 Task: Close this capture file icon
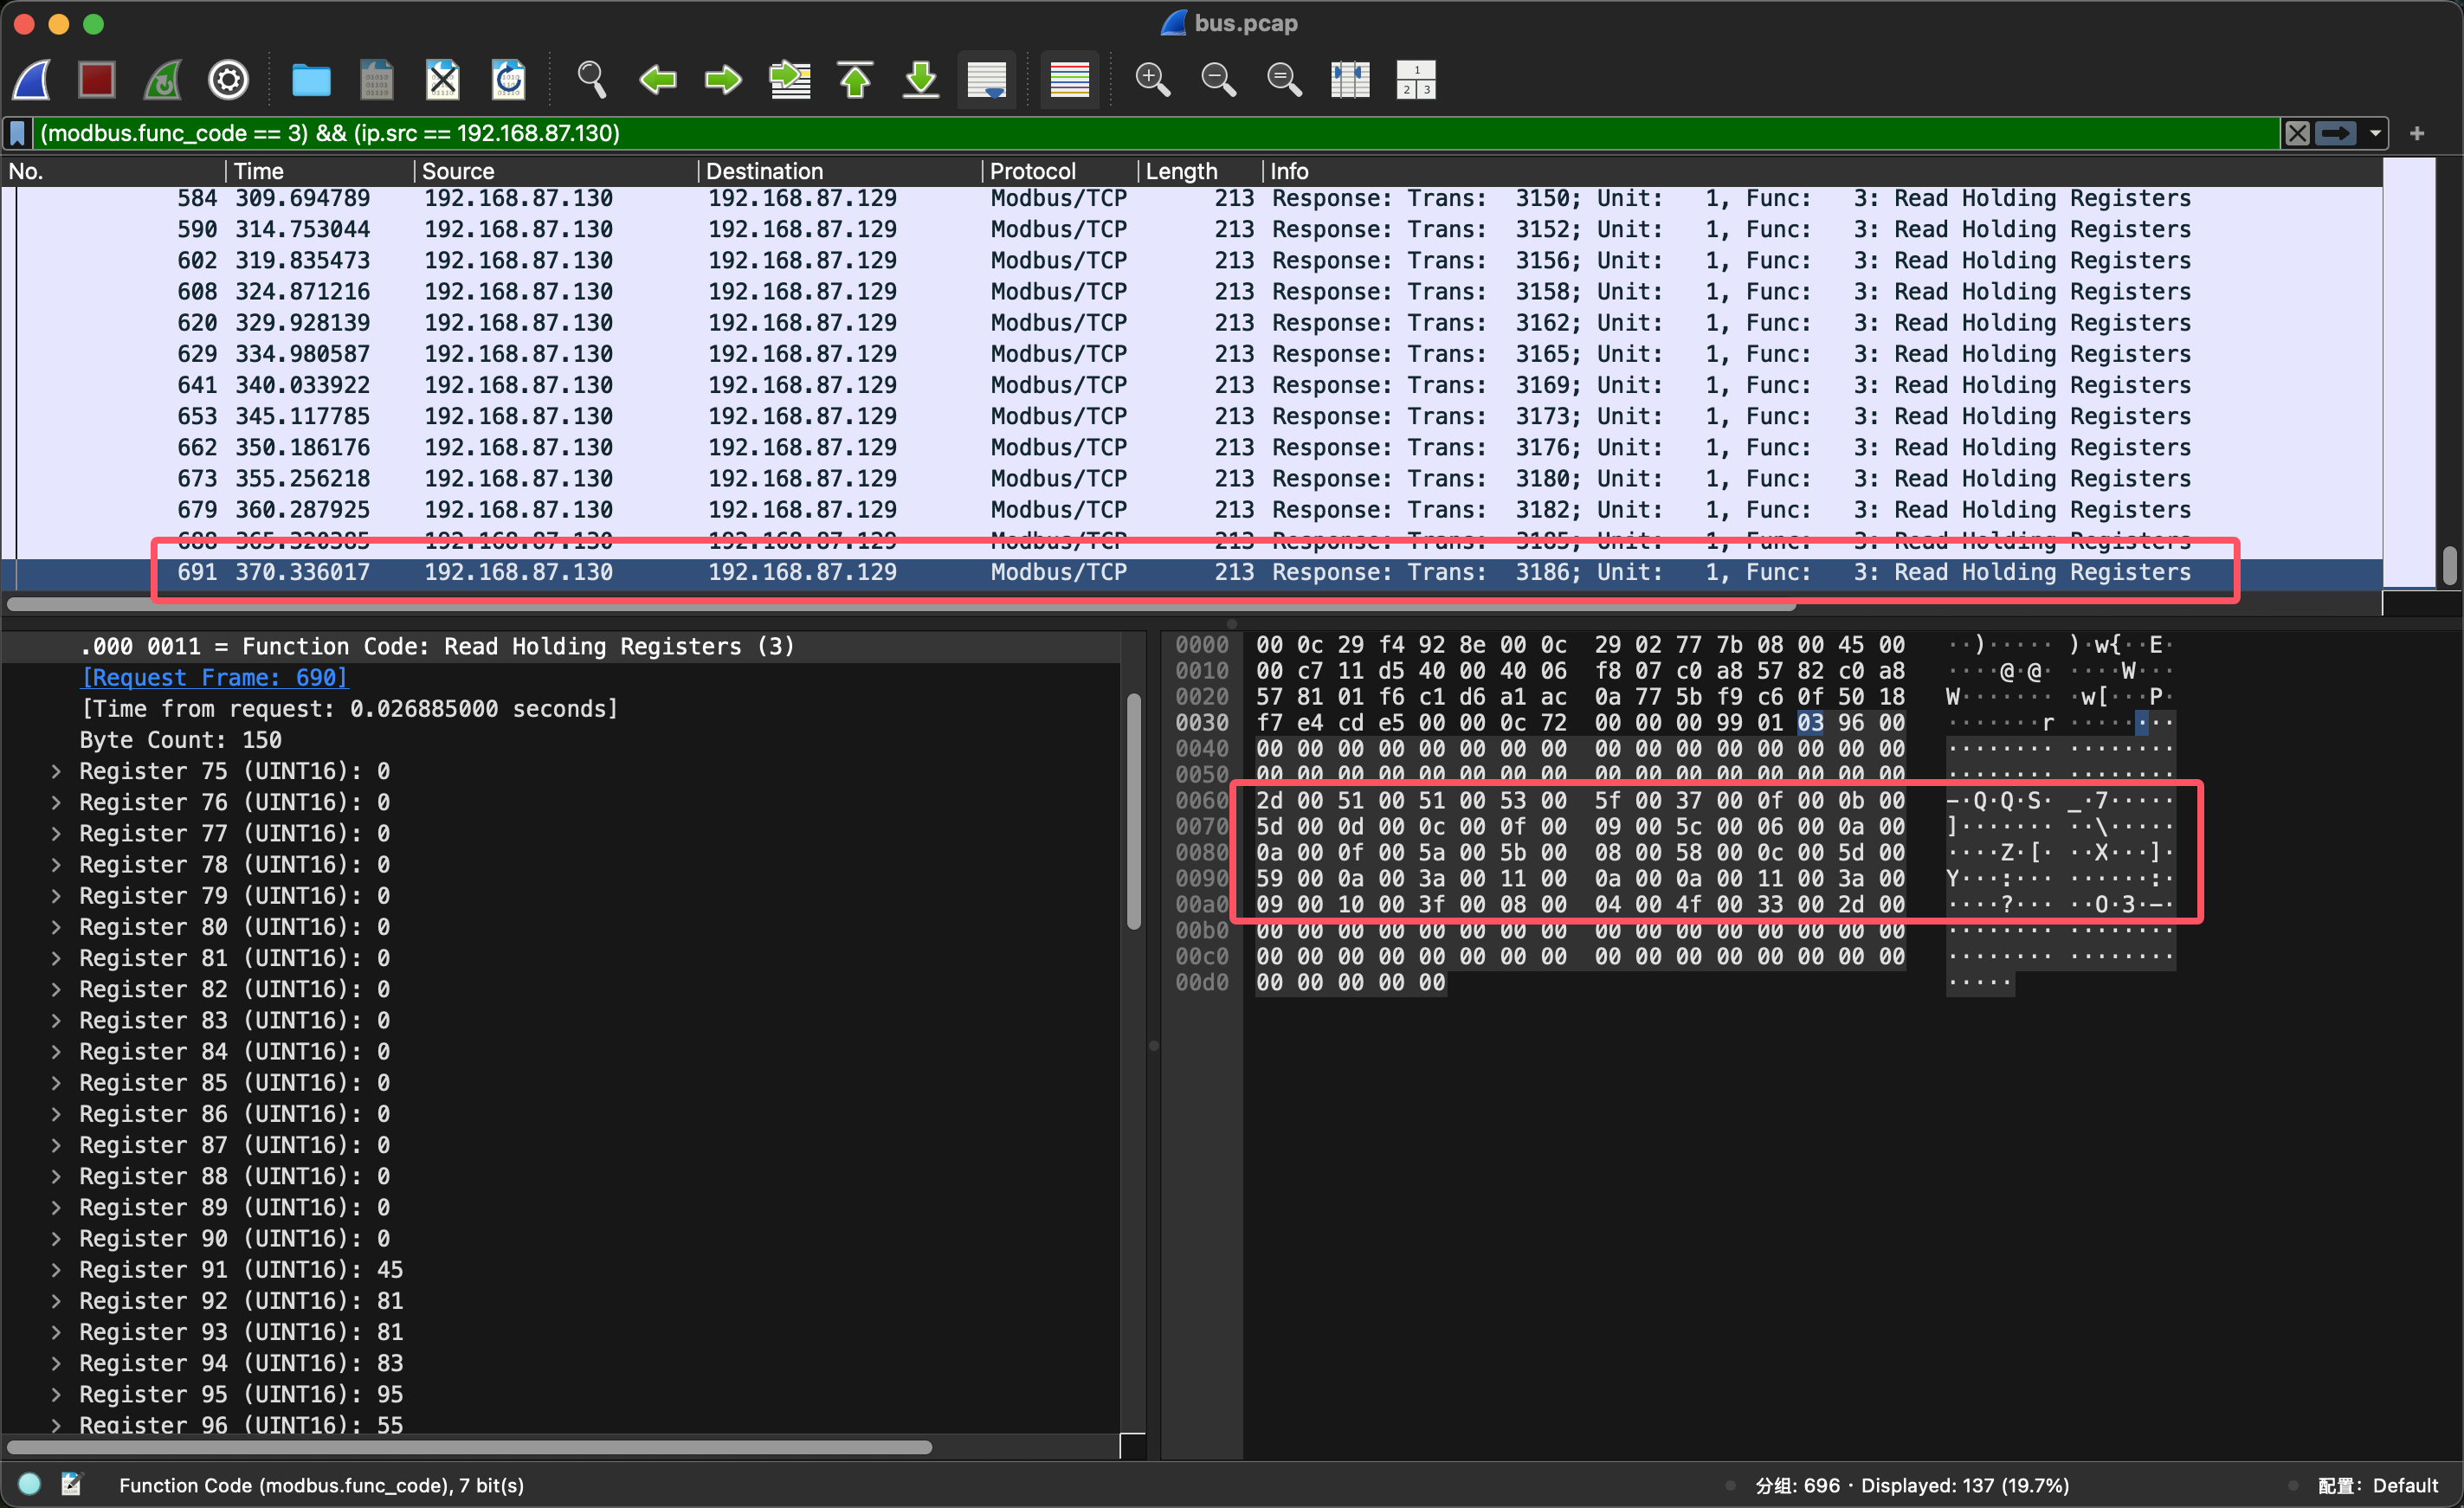pos(442,80)
